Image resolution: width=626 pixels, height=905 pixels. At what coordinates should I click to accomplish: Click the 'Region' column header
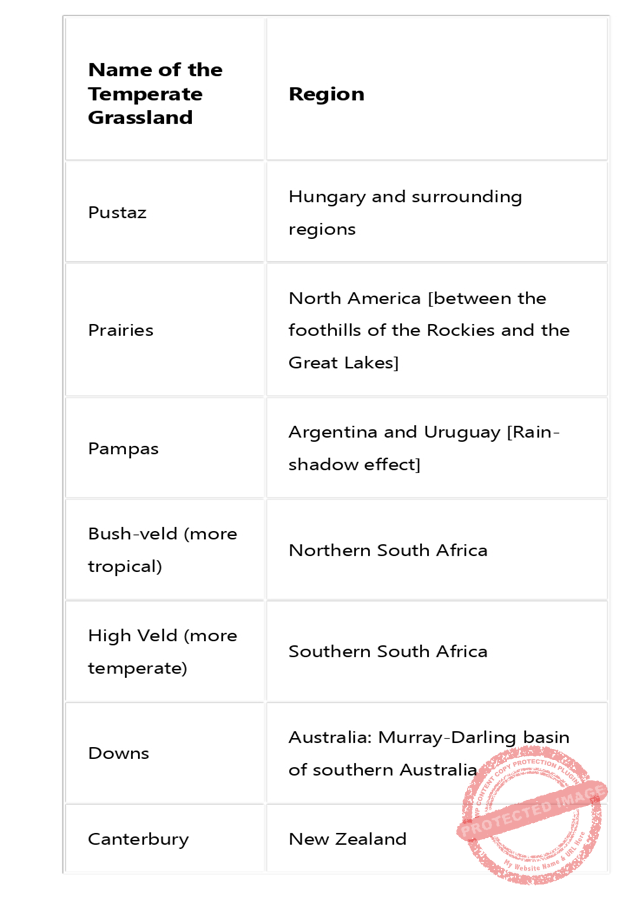pos(326,94)
